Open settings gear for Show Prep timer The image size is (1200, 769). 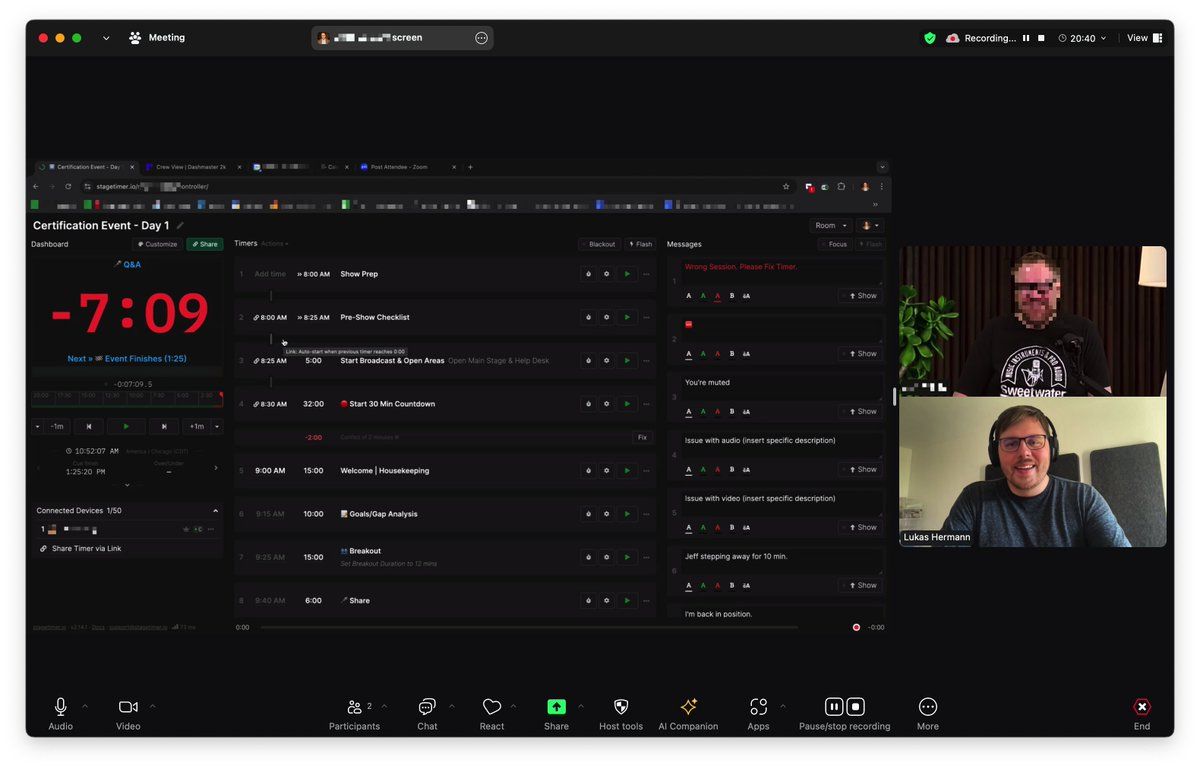[607, 274]
